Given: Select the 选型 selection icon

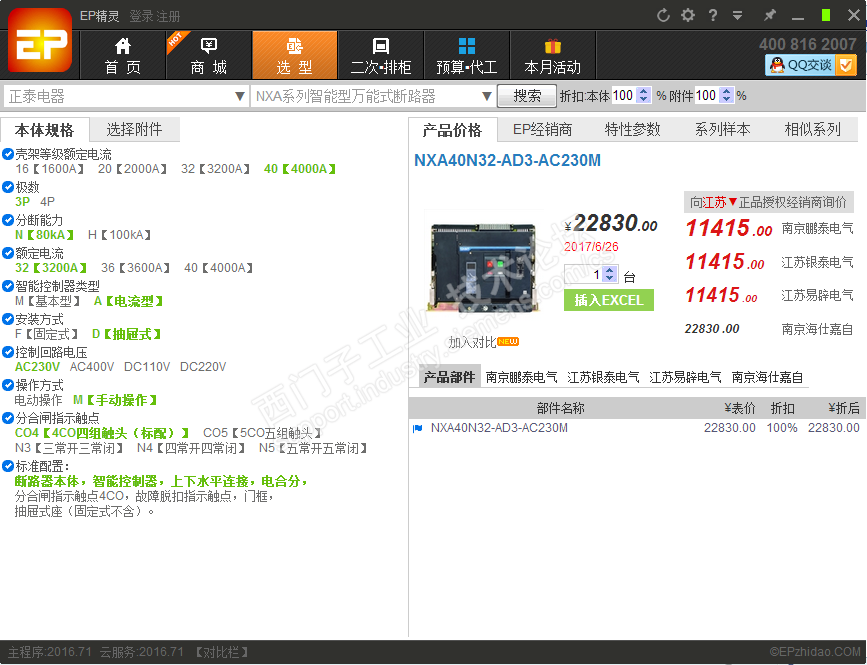Looking at the screenshot, I should pos(294,45).
